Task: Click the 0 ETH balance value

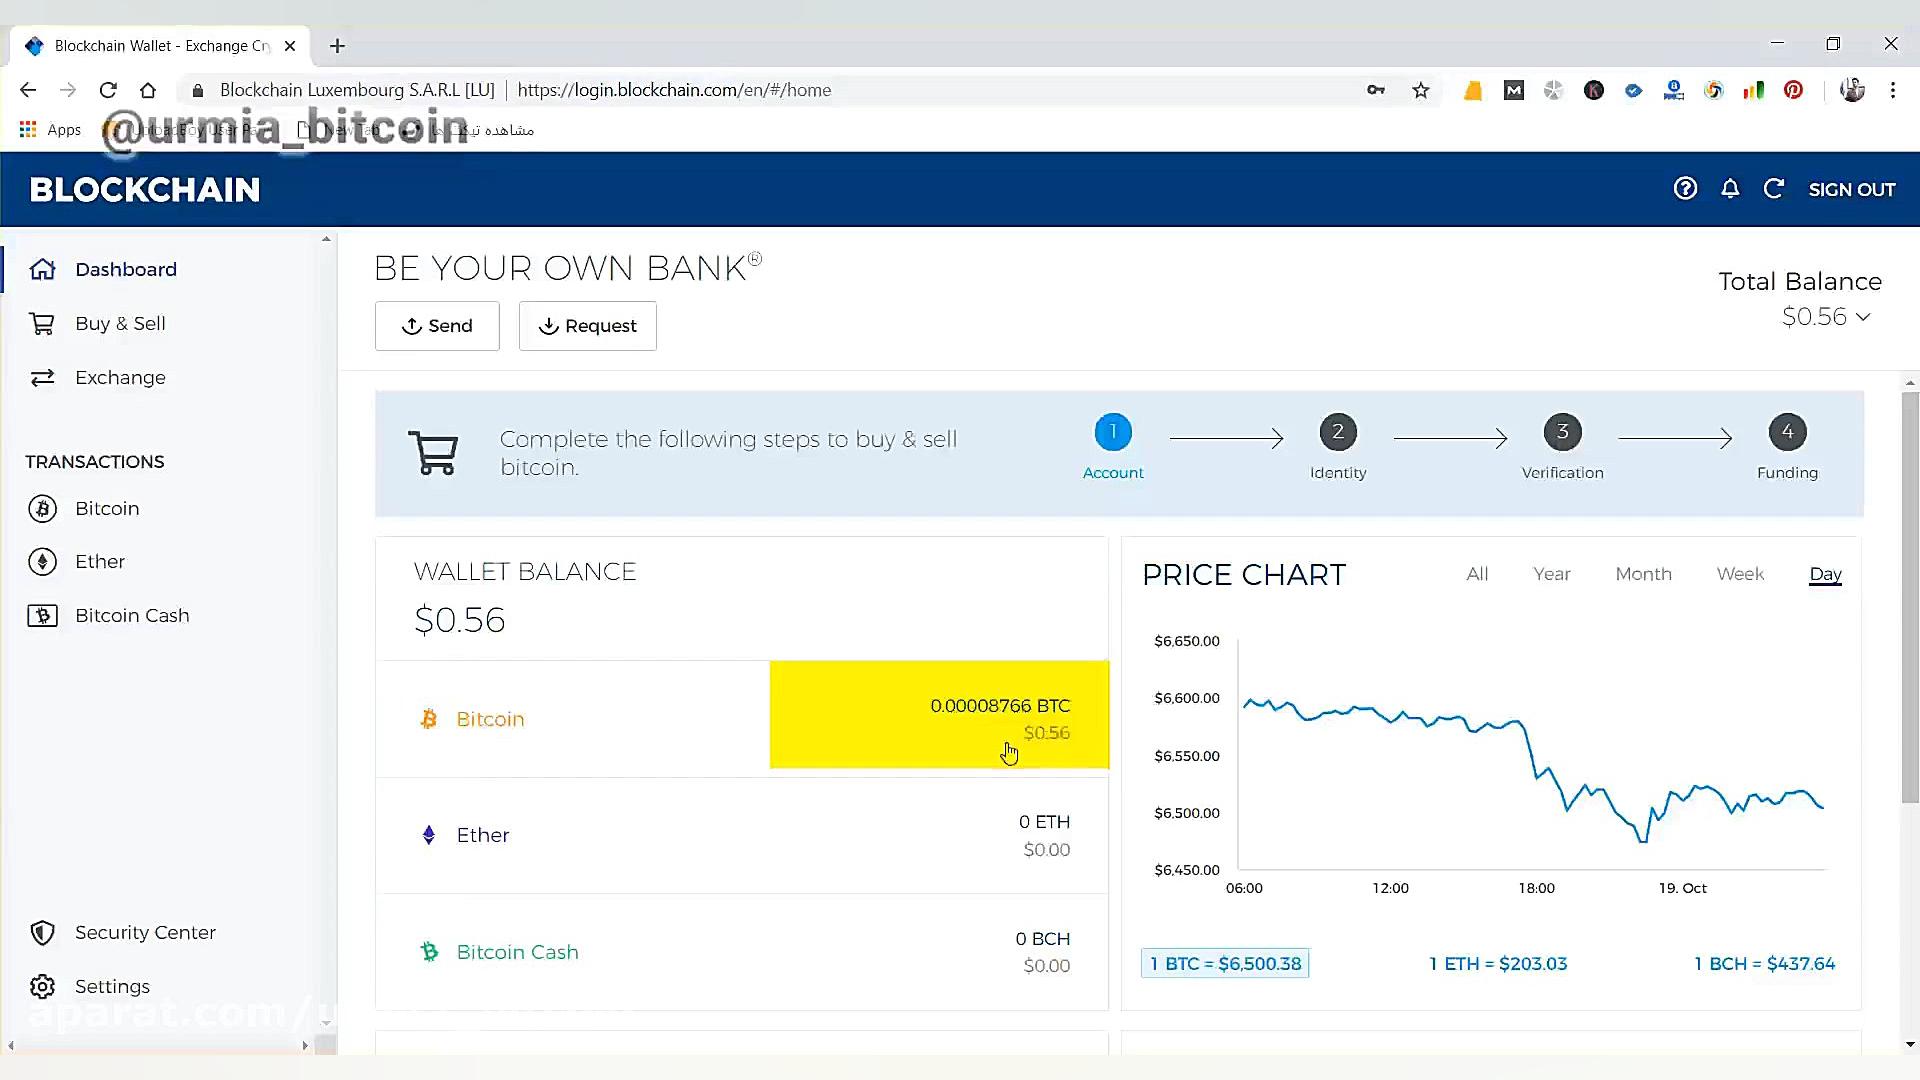Action: (x=1044, y=822)
